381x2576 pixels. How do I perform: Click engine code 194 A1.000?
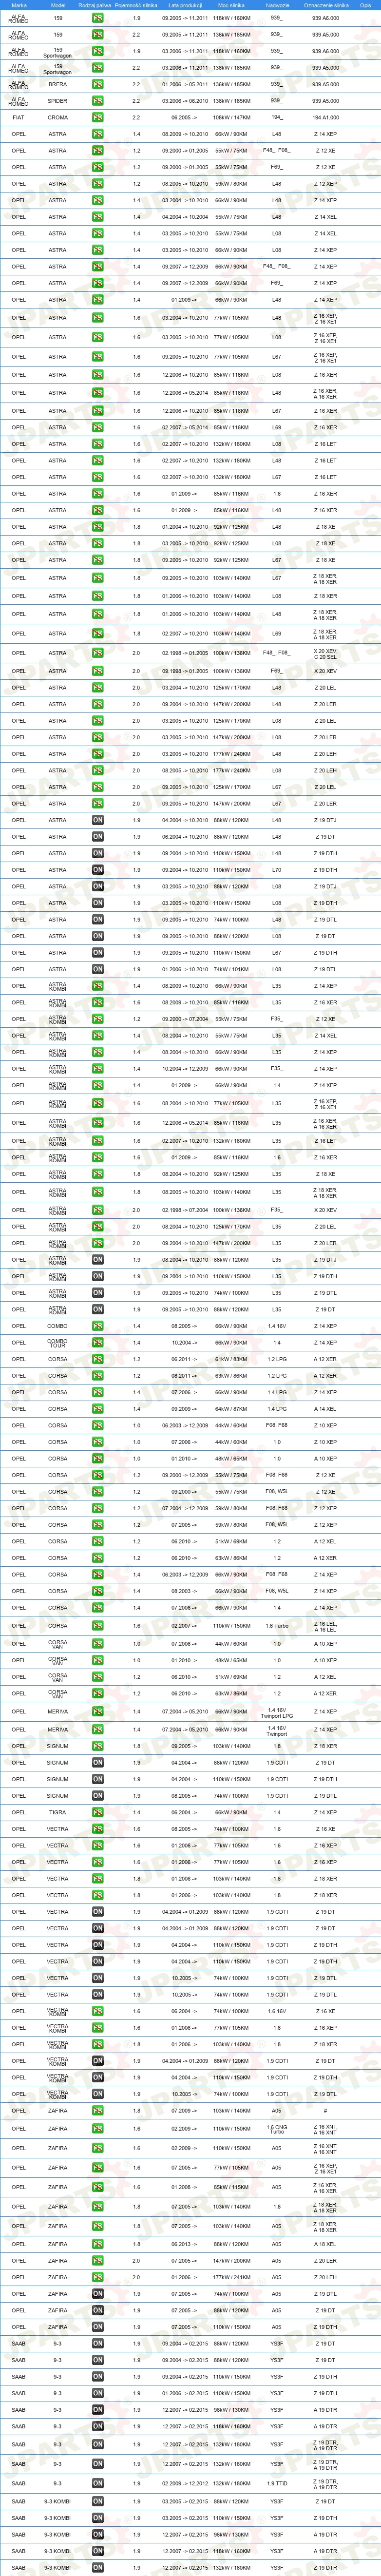tap(326, 118)
